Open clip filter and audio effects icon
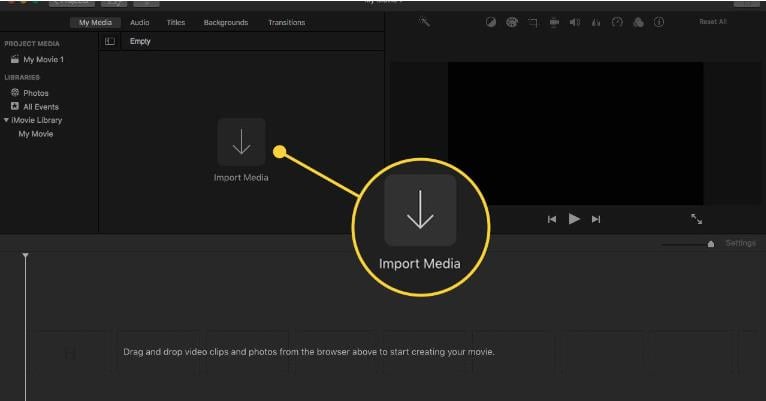The height and width of the screenshot is (401, 766). coord(638,22)
